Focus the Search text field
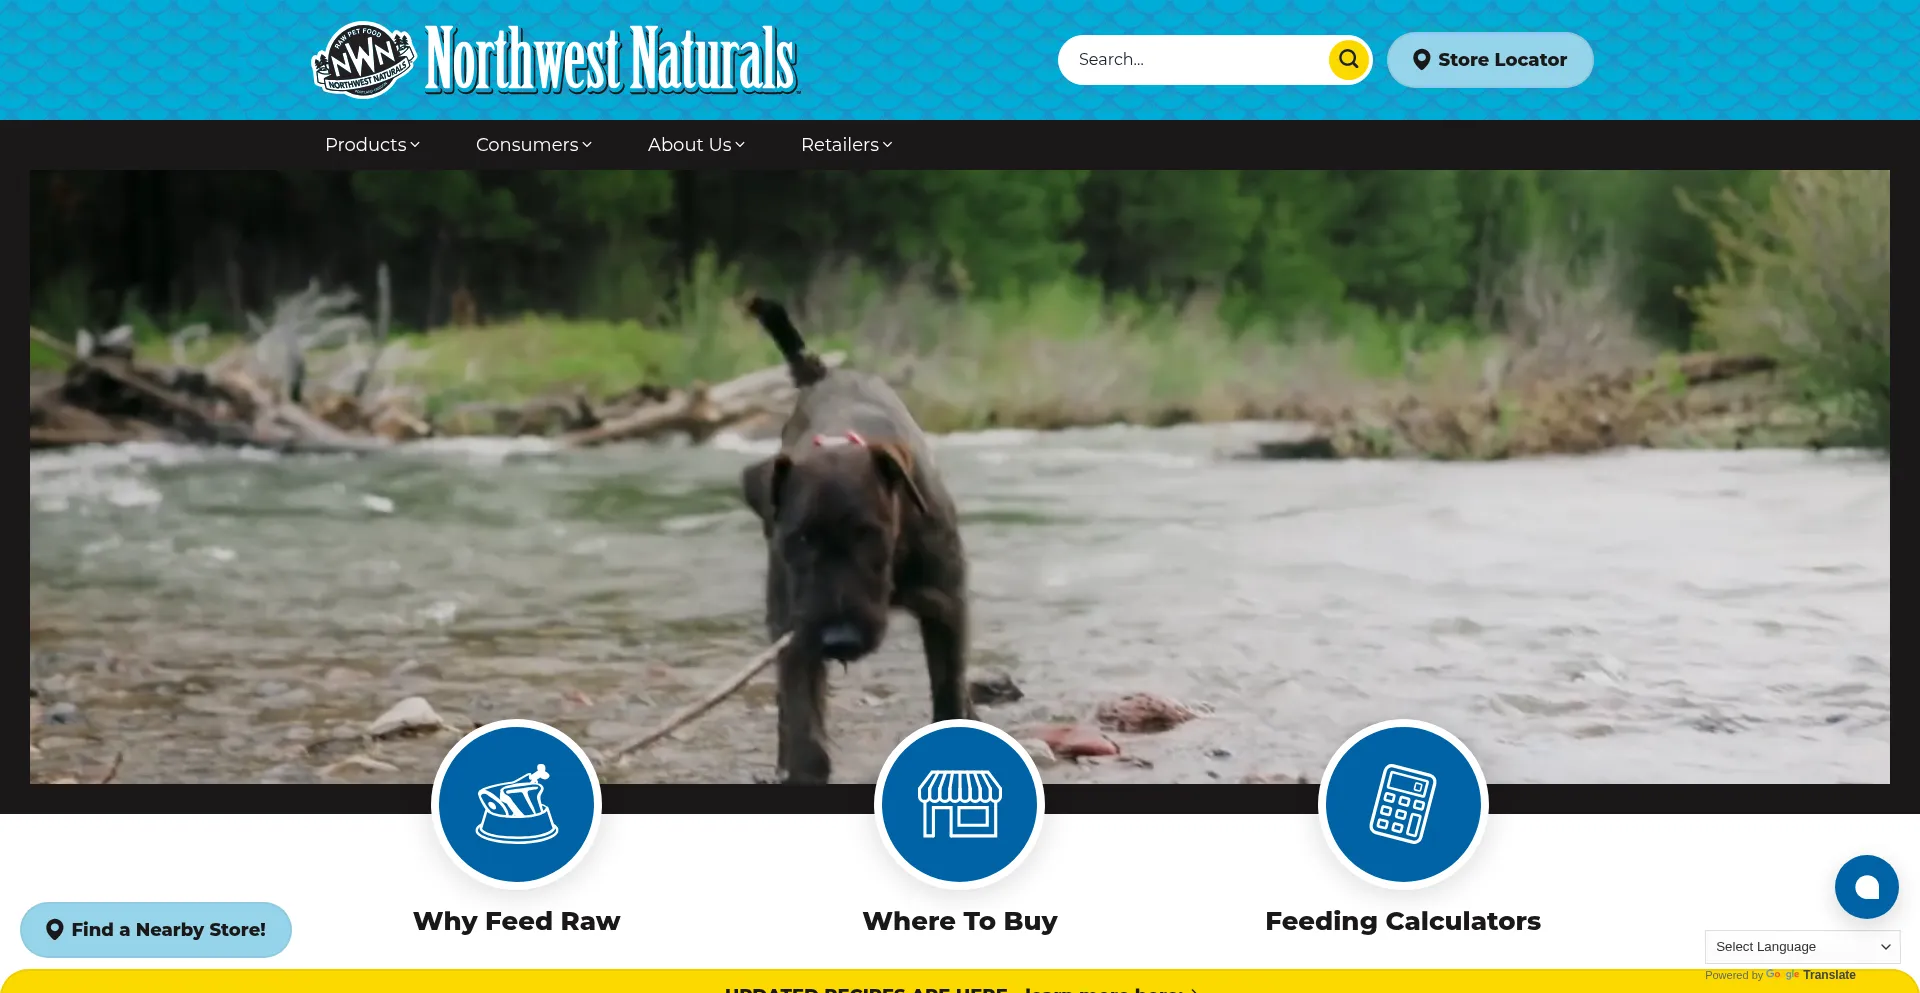This screenshot has height=993, width=1920. [x=1195, y=60]
